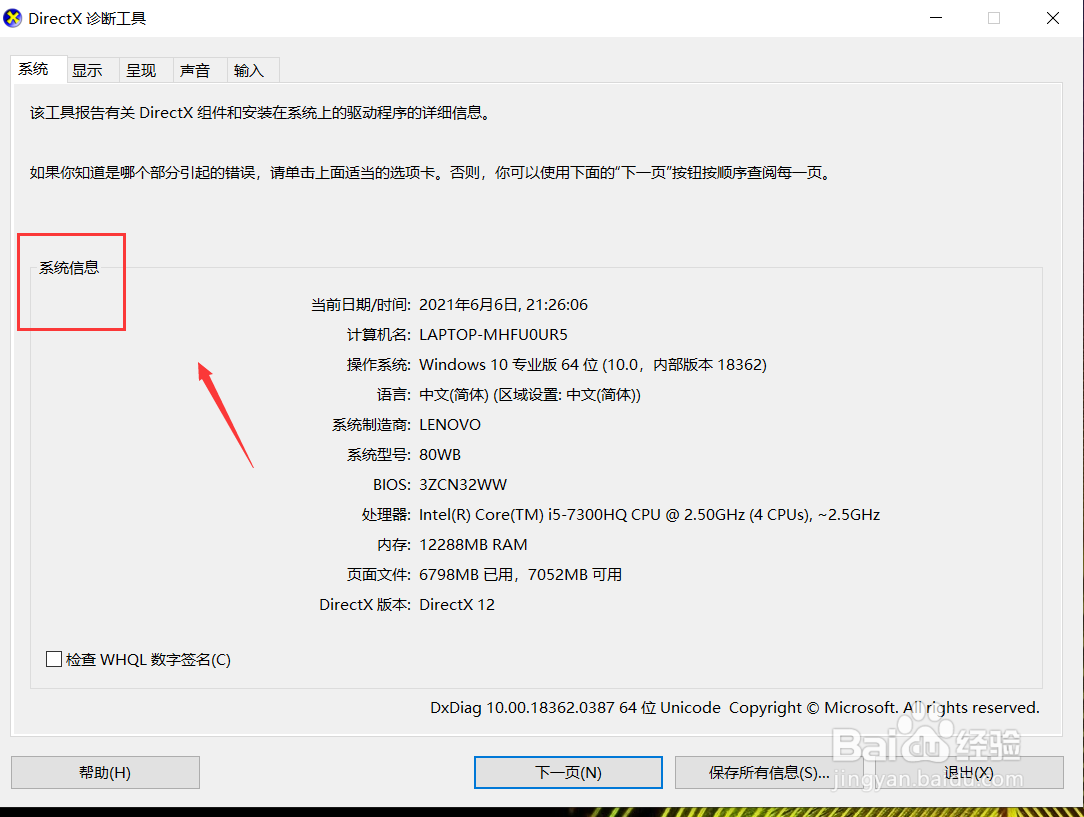1084x817 pixels.
Task: Click the manufacturer value LENOVO
Action: tap(450, 424)
